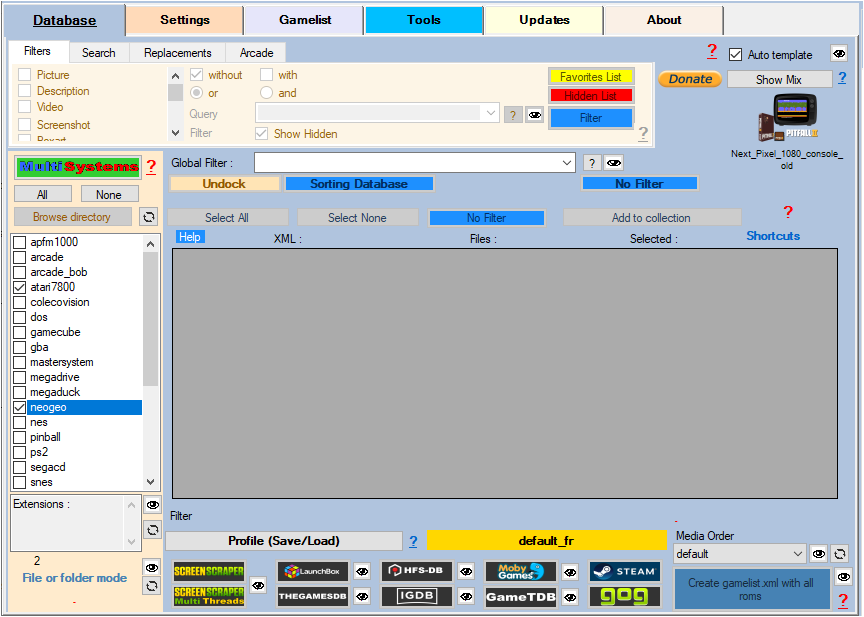This screenshot has width=864, height=617.
Task: Click the IGDB scraper logo
Action: (x=417, y=597)
